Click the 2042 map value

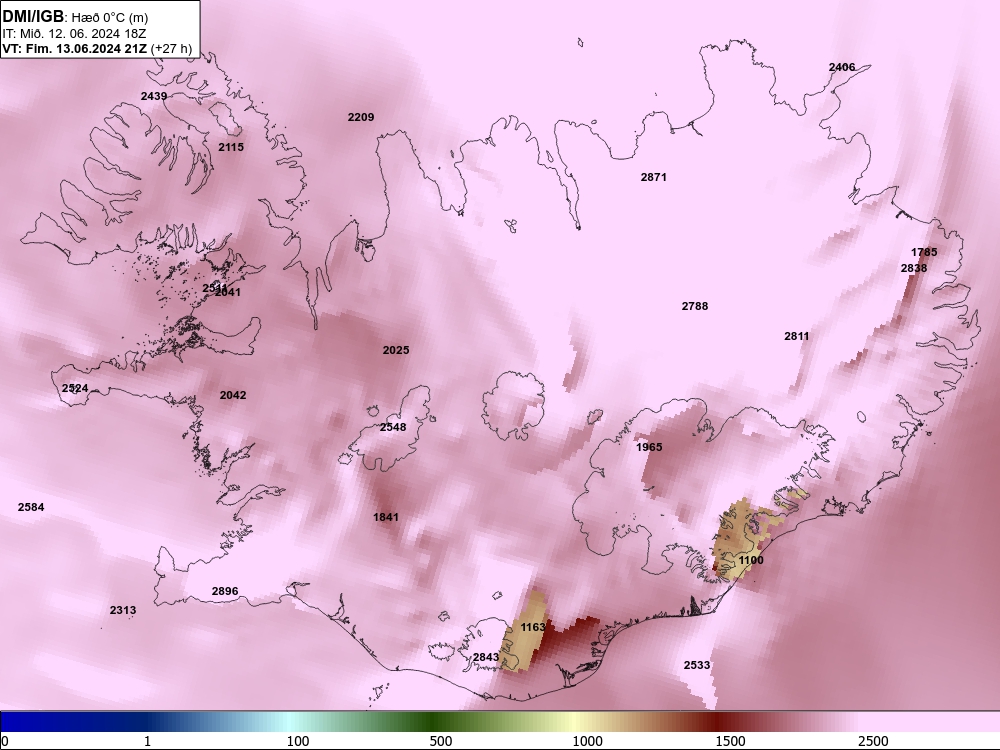(x=233, y=395)
